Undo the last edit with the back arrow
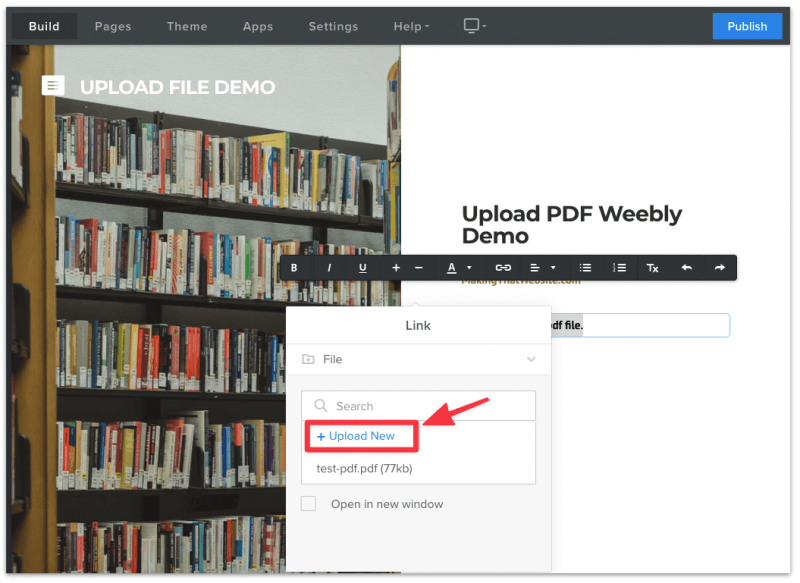 [x=686, y=268]
